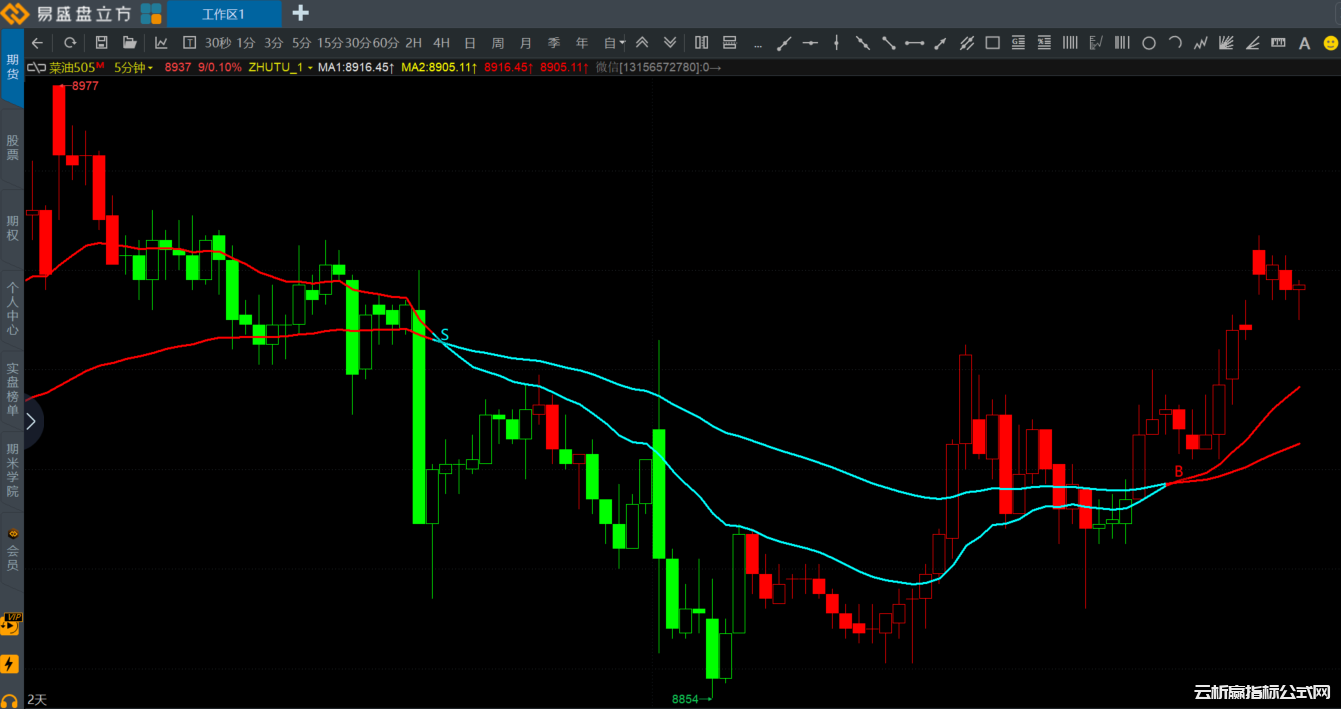
Task: Switch chart period to 1分
Action: tap(246, 43)
